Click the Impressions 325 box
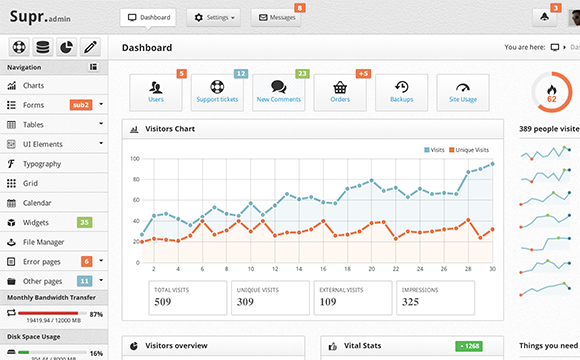 pyautogui.click(x=435, y=298)
